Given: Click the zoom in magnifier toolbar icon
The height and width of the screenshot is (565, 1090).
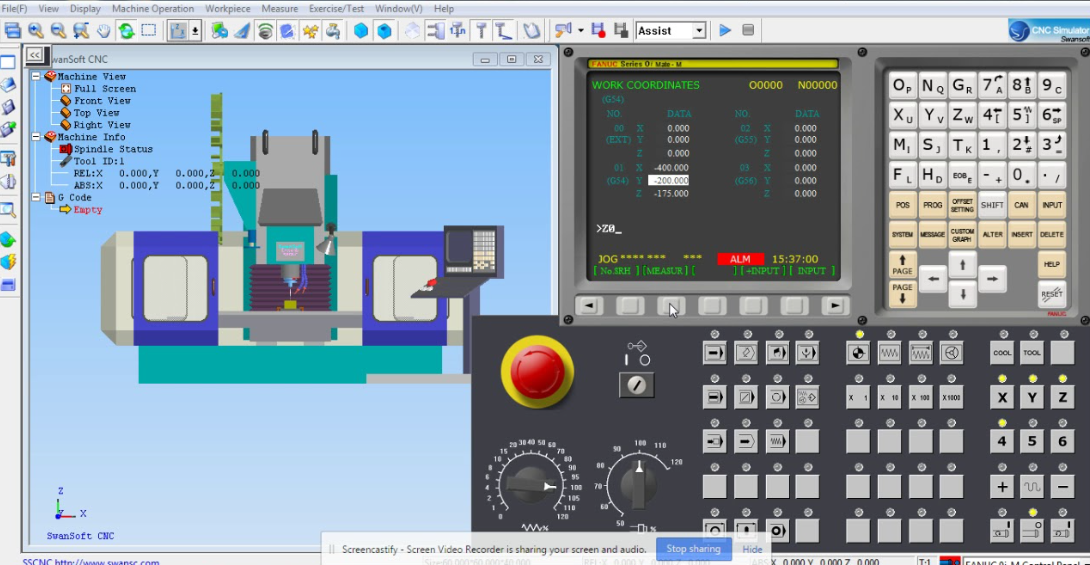Looking at the screenshot, I should [x=35, y=31].
